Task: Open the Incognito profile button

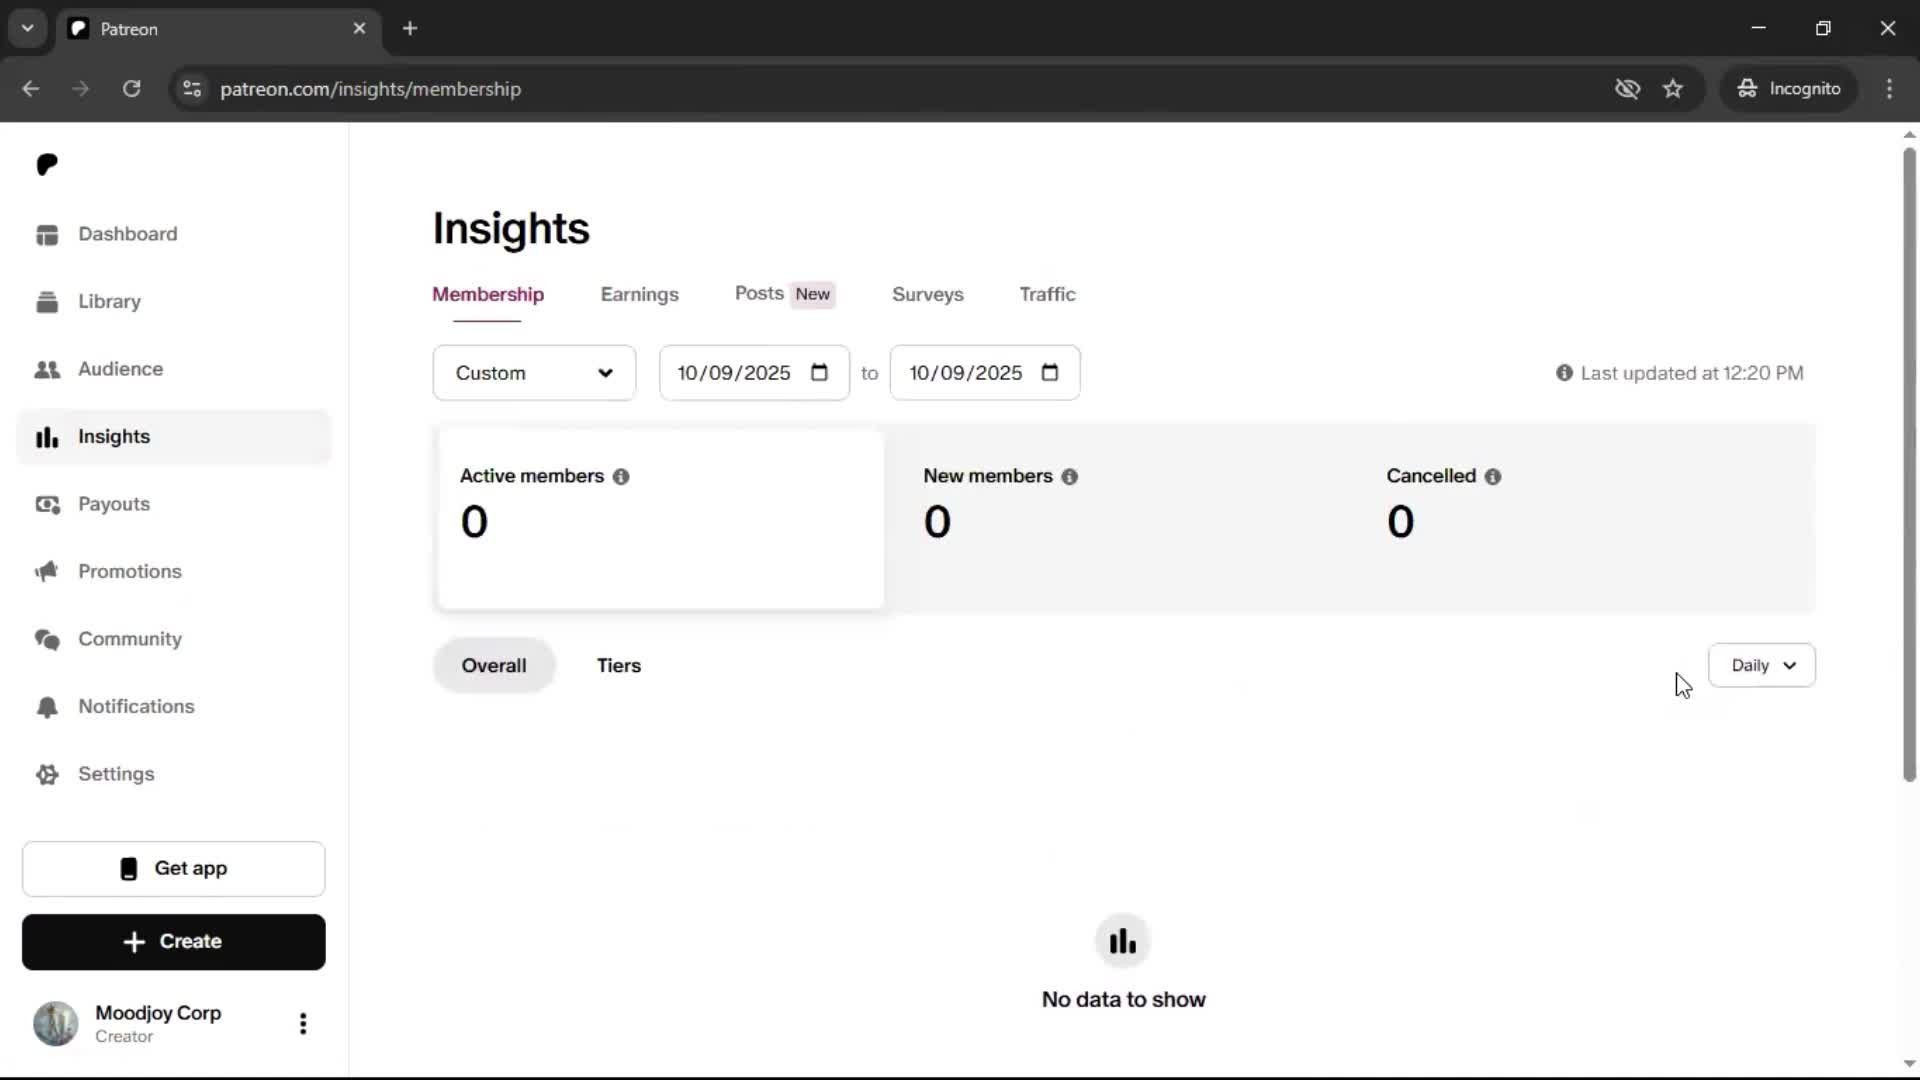Action: tap(1789, 89)
